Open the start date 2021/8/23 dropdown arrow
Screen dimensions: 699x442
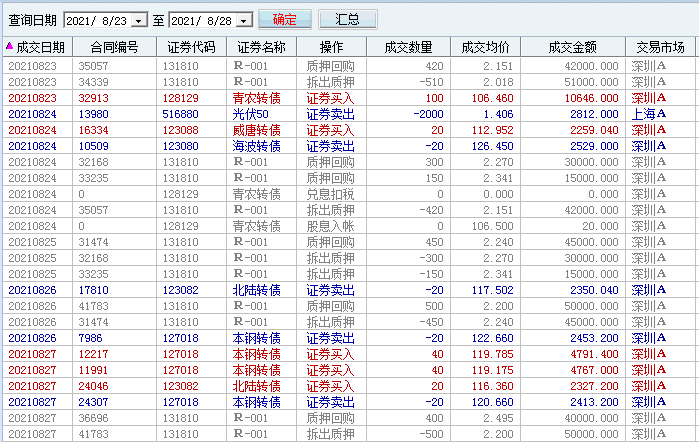[139, 21]
